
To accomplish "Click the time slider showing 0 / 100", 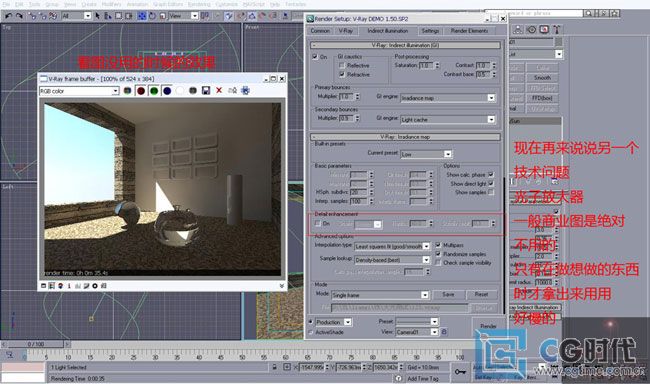I will click(x=36, y=344).
